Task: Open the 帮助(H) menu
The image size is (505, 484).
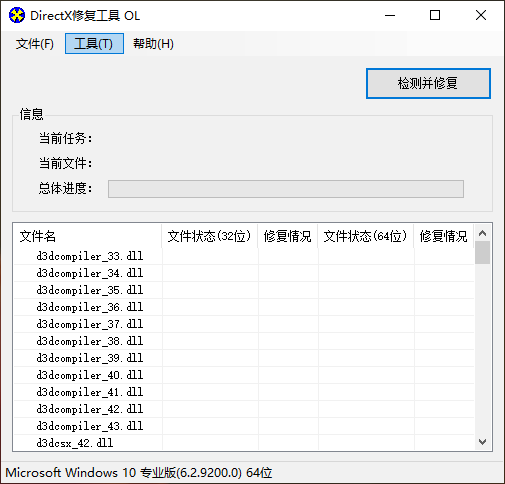Action: 153,44
